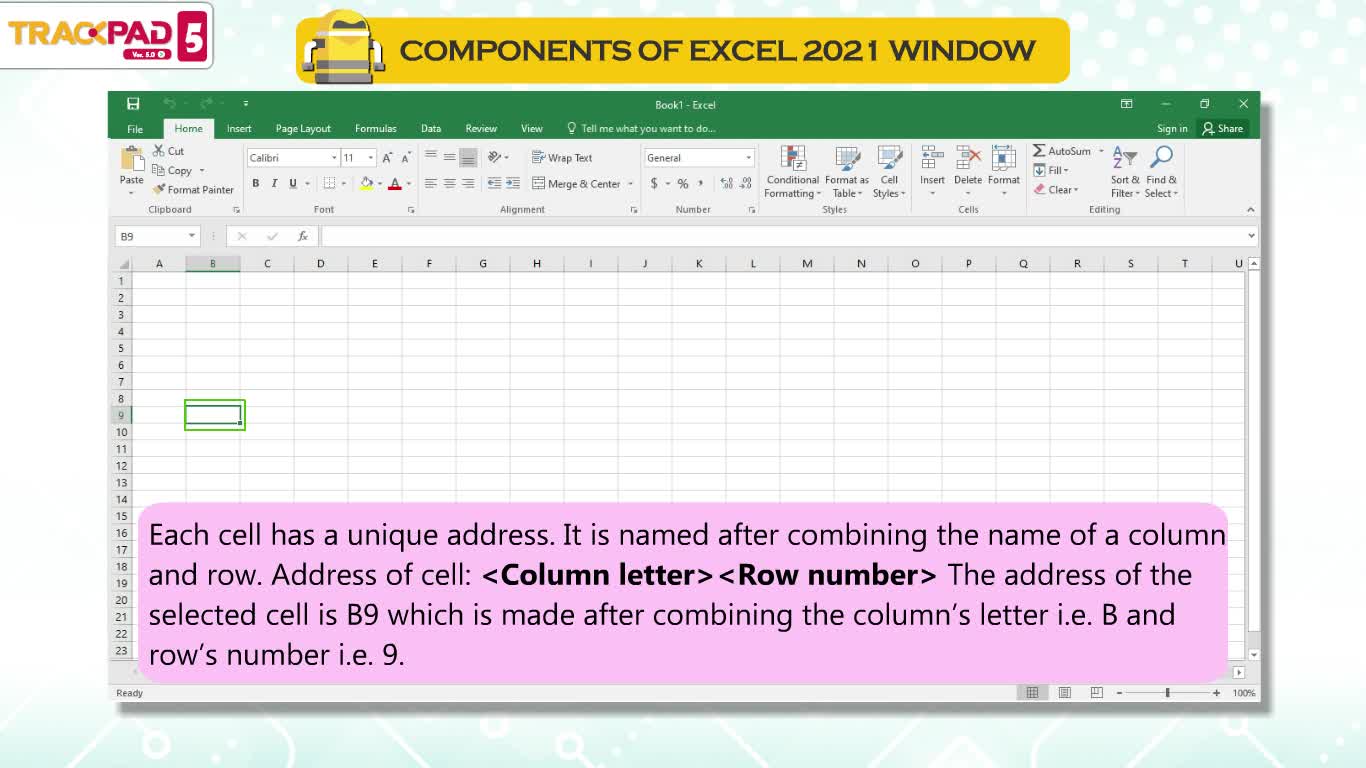Open the General number format dropdown
Screen dimensions: 1366x768
click(748, 158)
